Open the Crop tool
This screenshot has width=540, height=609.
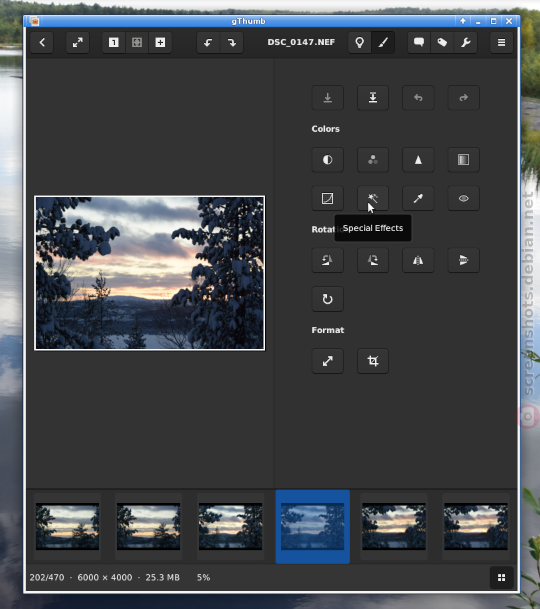pos(373,361)
